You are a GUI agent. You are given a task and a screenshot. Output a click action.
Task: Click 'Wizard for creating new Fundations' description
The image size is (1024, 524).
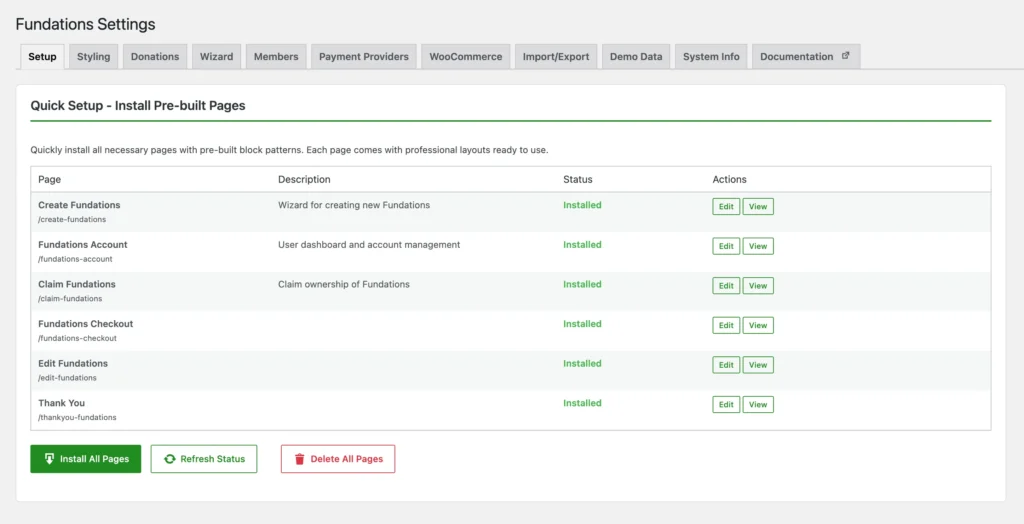354,205
